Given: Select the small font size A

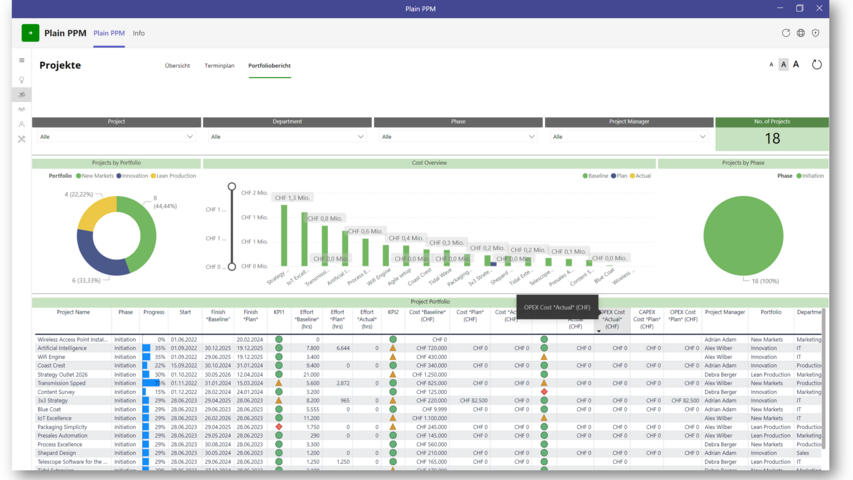Looking at the screenshot, I should (x=771, y=65).
